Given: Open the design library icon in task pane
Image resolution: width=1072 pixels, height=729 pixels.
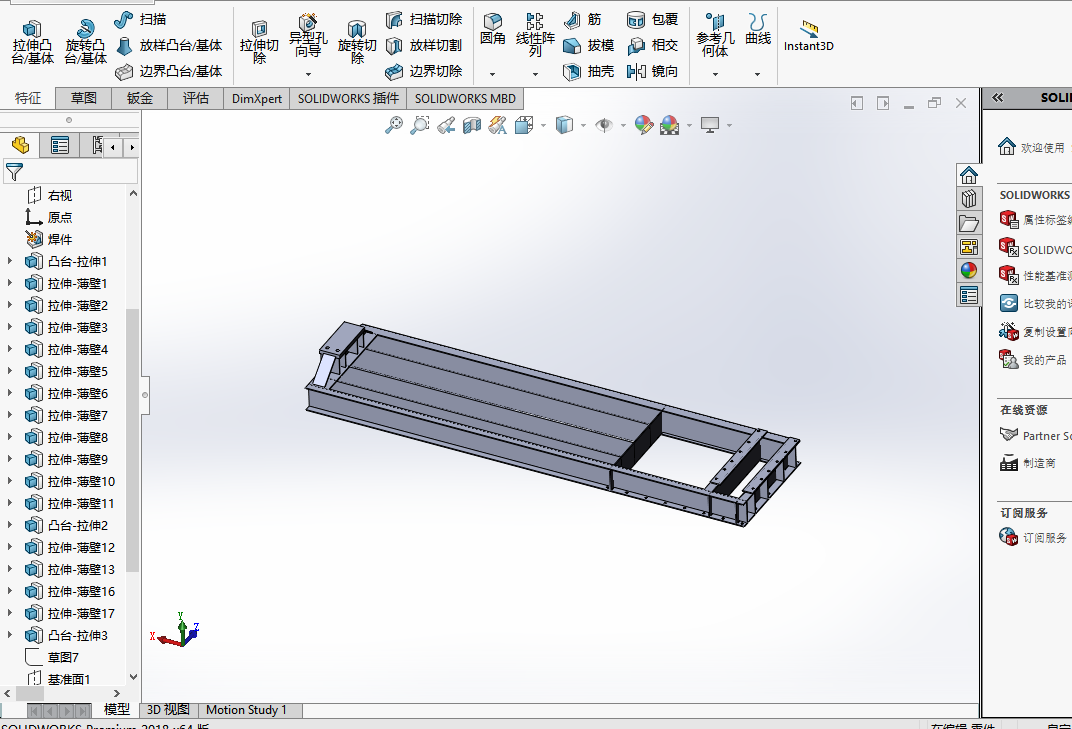Looking at the screenshot, I should click(969, 199).
